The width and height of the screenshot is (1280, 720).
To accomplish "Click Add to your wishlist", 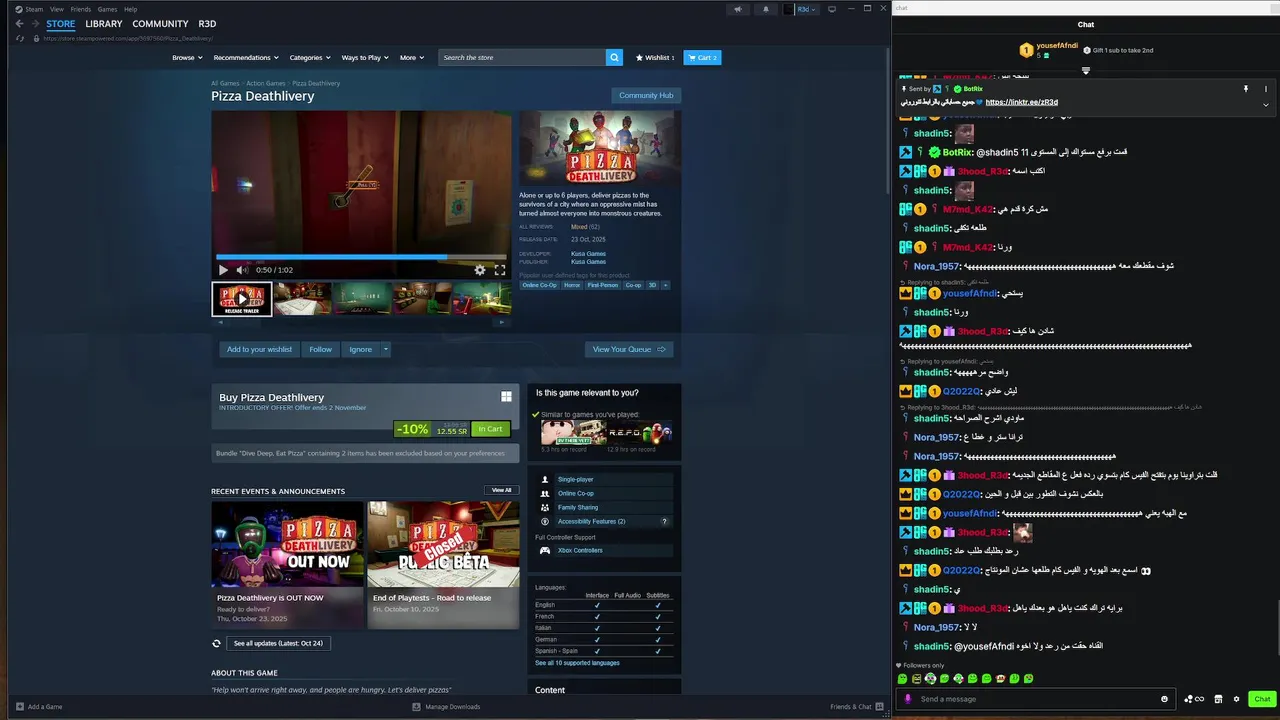I will pos(259,349).
